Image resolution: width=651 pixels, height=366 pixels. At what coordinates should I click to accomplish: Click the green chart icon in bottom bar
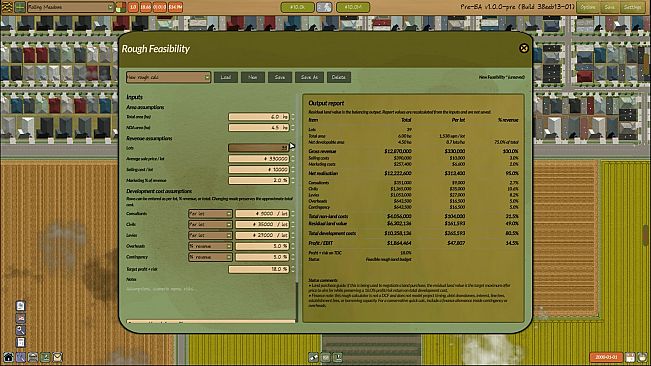tap(45, 357)
